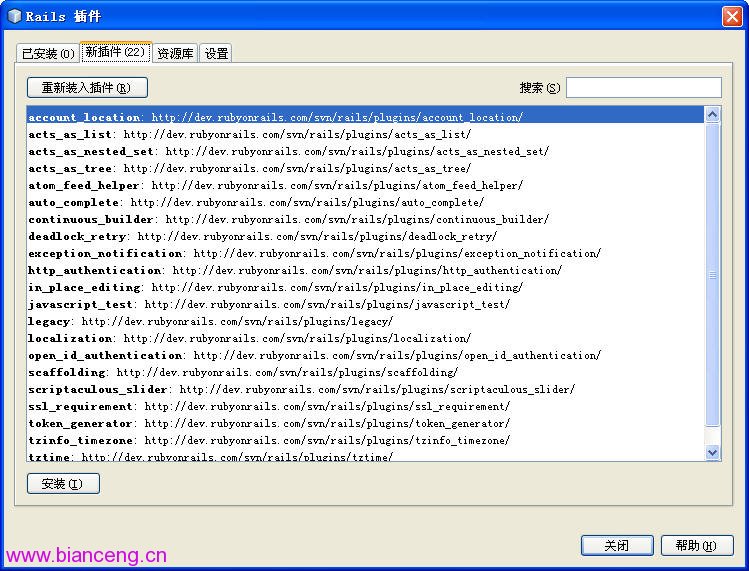
Task: Select the open_id_authentication plugin row
Action: click(x=365, y=356)
